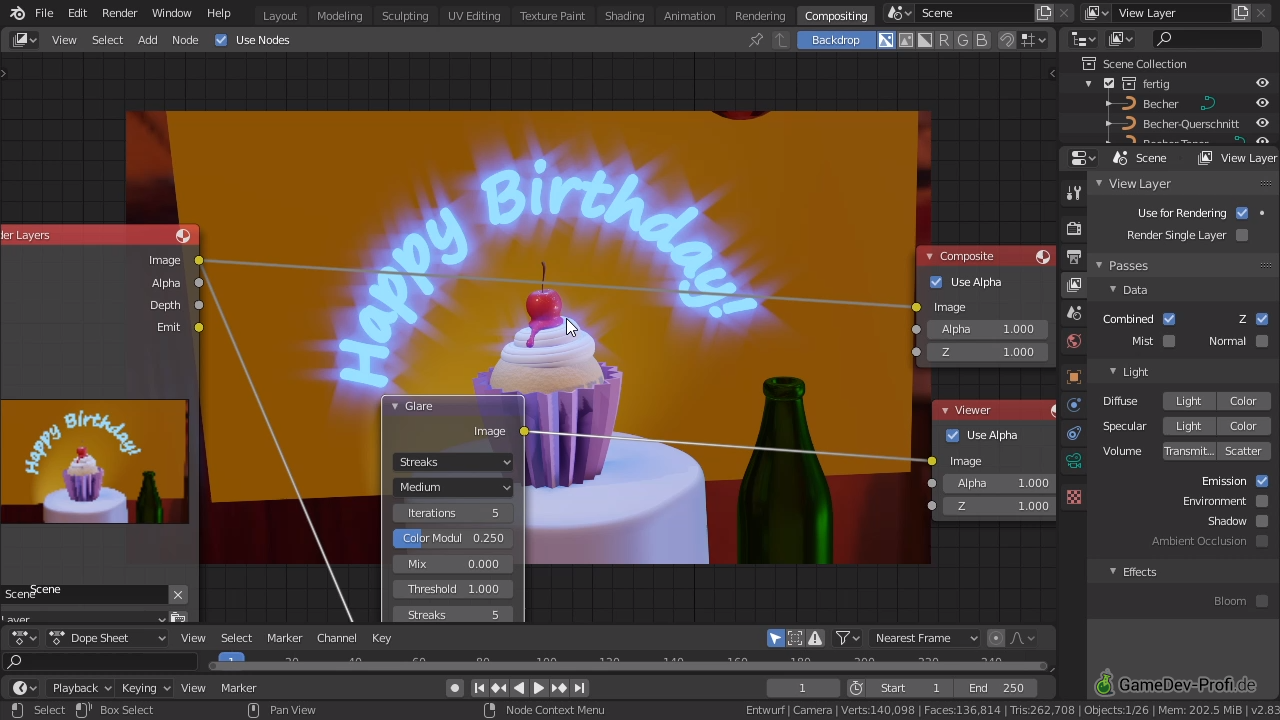The width and height of the screenshot is (1280, 720).
Task: Click the Diffuse Light pass button
Action: [x=1188, y=401]
